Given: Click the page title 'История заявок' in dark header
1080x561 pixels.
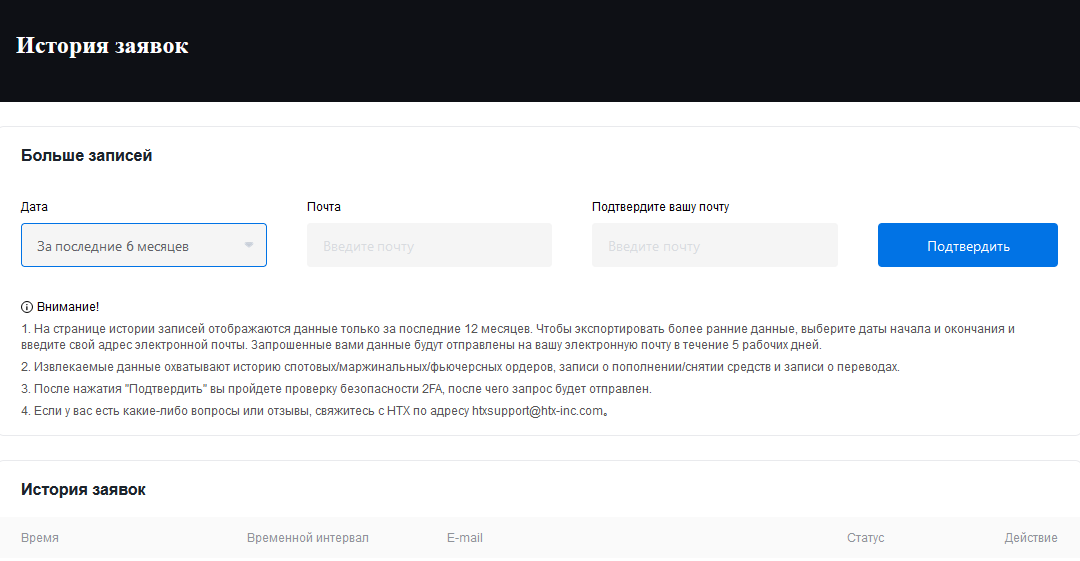Looking at the screenshot, I should click(102, 46).
